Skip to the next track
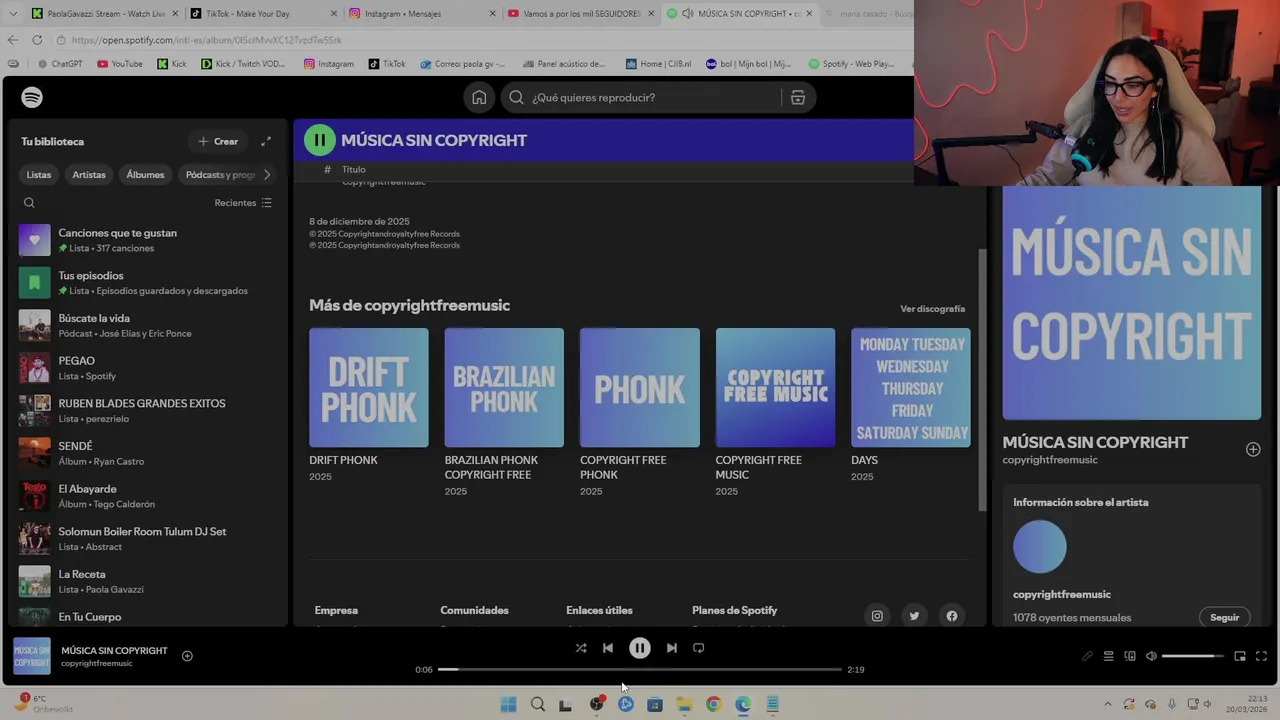The image size is (1280, 720). click(672, 648)
